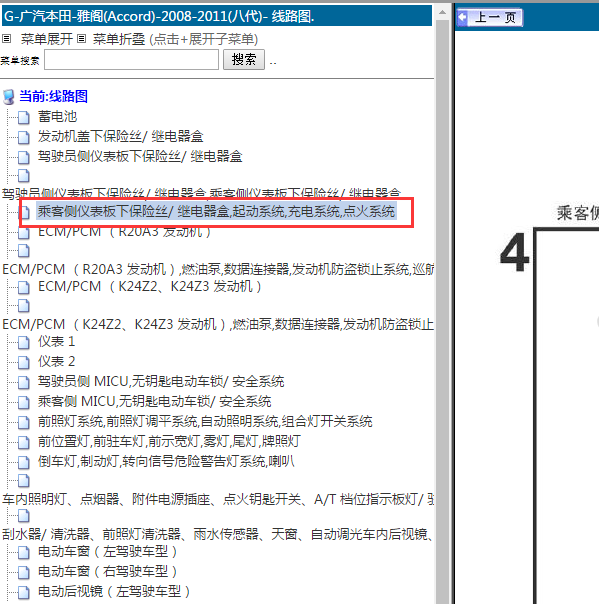This screenshot has height=604, width=599.
Task: Select highlighted 乘客侧仪表板下保险丝/ 继电器盒,起动系统 entry
Action: 216,211
